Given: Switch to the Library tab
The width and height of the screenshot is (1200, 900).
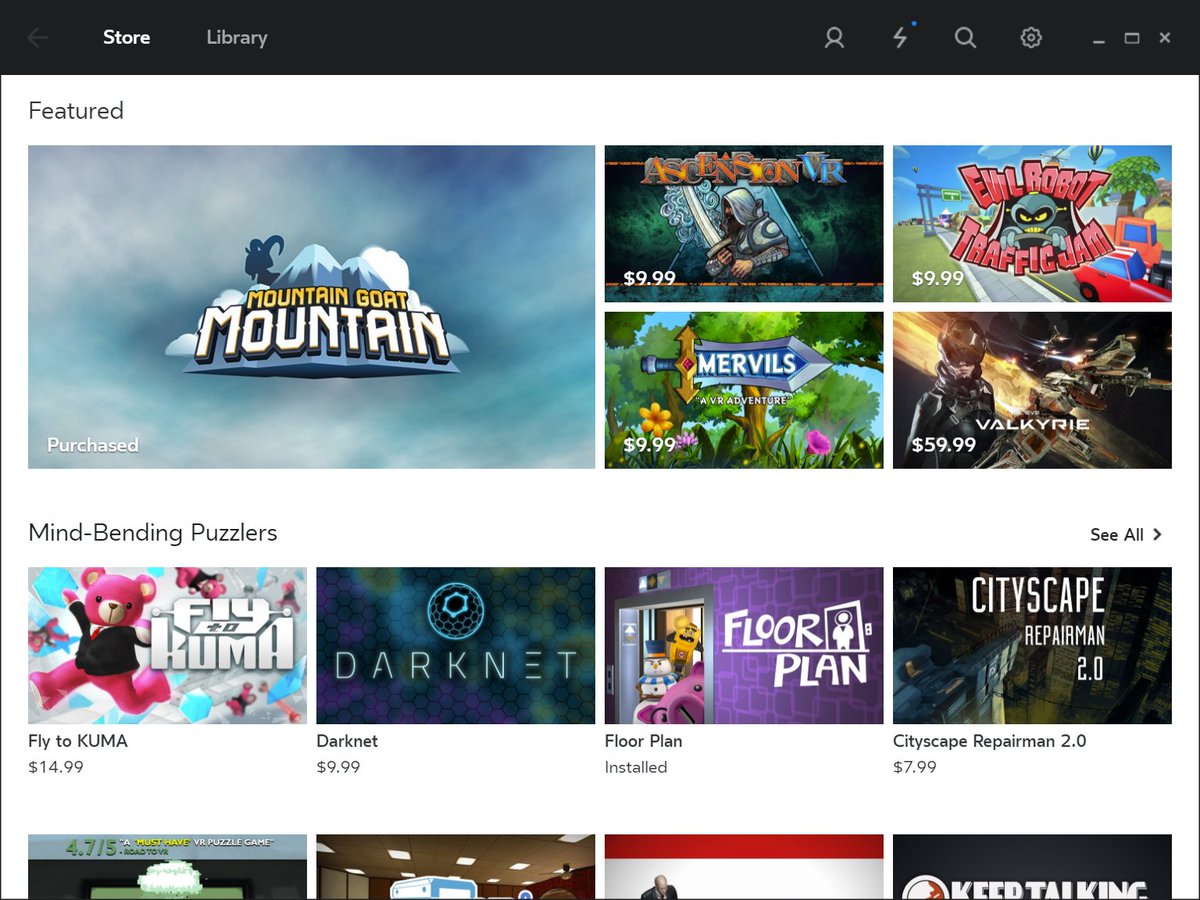Looking at the screenshot, I should (x=236, y=37).
